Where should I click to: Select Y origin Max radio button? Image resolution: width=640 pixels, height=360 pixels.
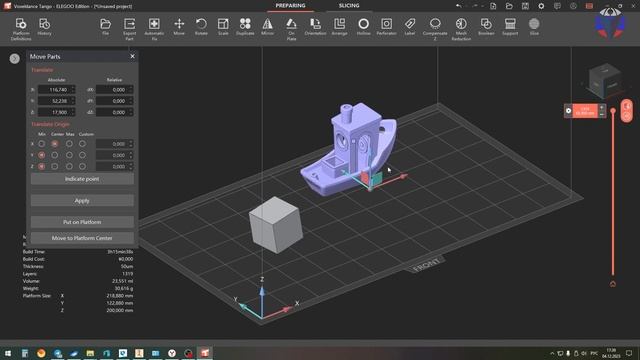coord(69,155)
